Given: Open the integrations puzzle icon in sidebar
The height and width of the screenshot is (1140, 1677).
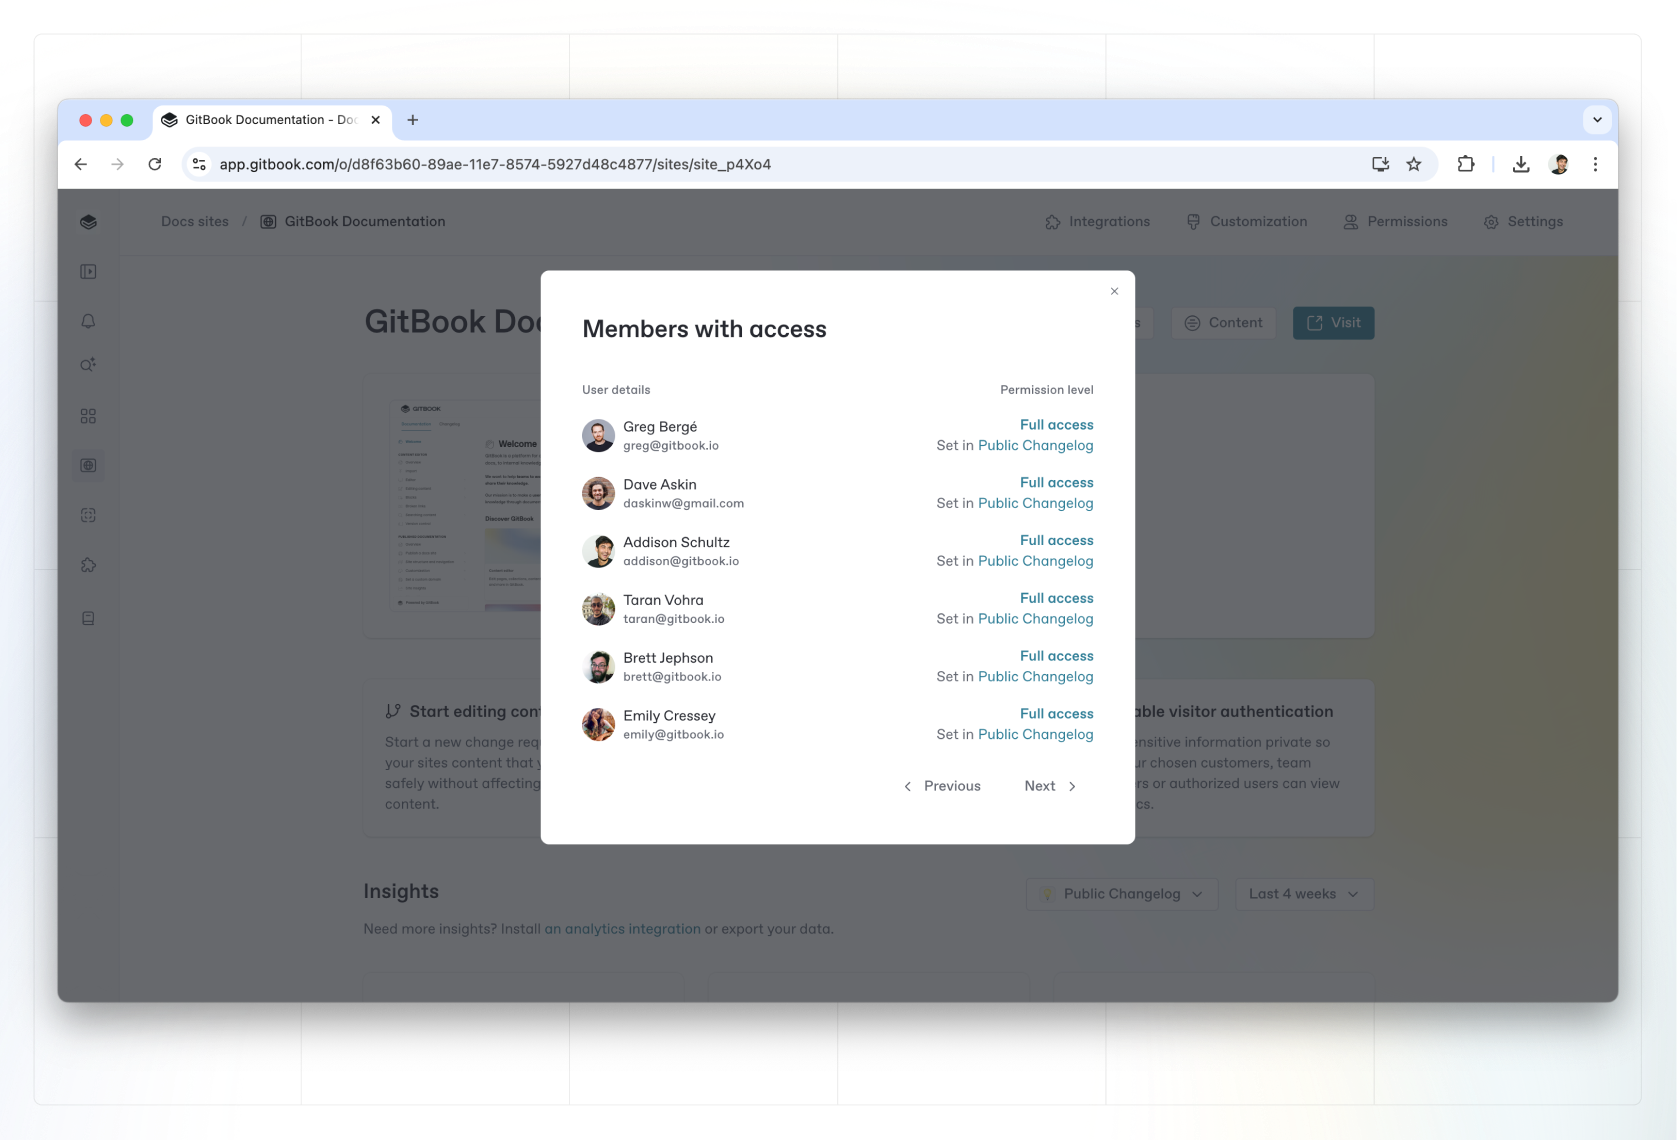Looking at the screenshot, I should 88,565.
